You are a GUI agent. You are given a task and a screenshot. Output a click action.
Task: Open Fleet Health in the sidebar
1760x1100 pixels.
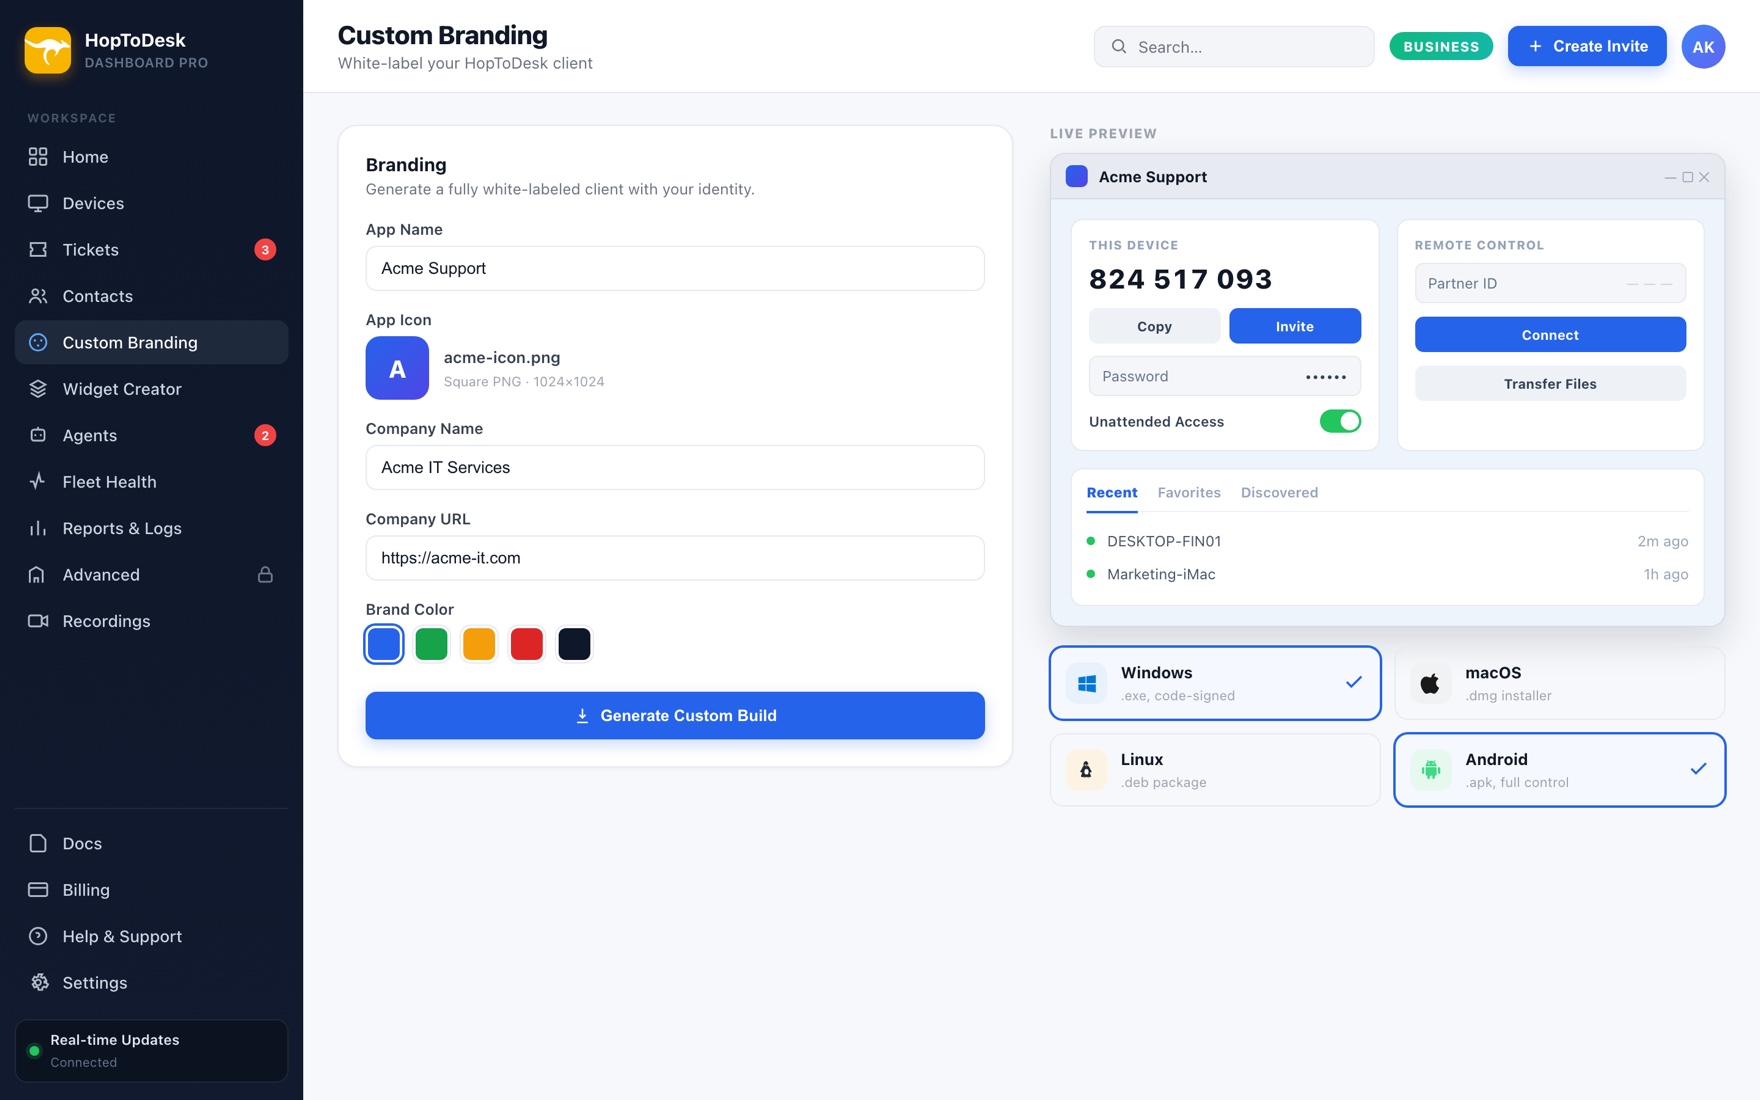click(151, 482)
